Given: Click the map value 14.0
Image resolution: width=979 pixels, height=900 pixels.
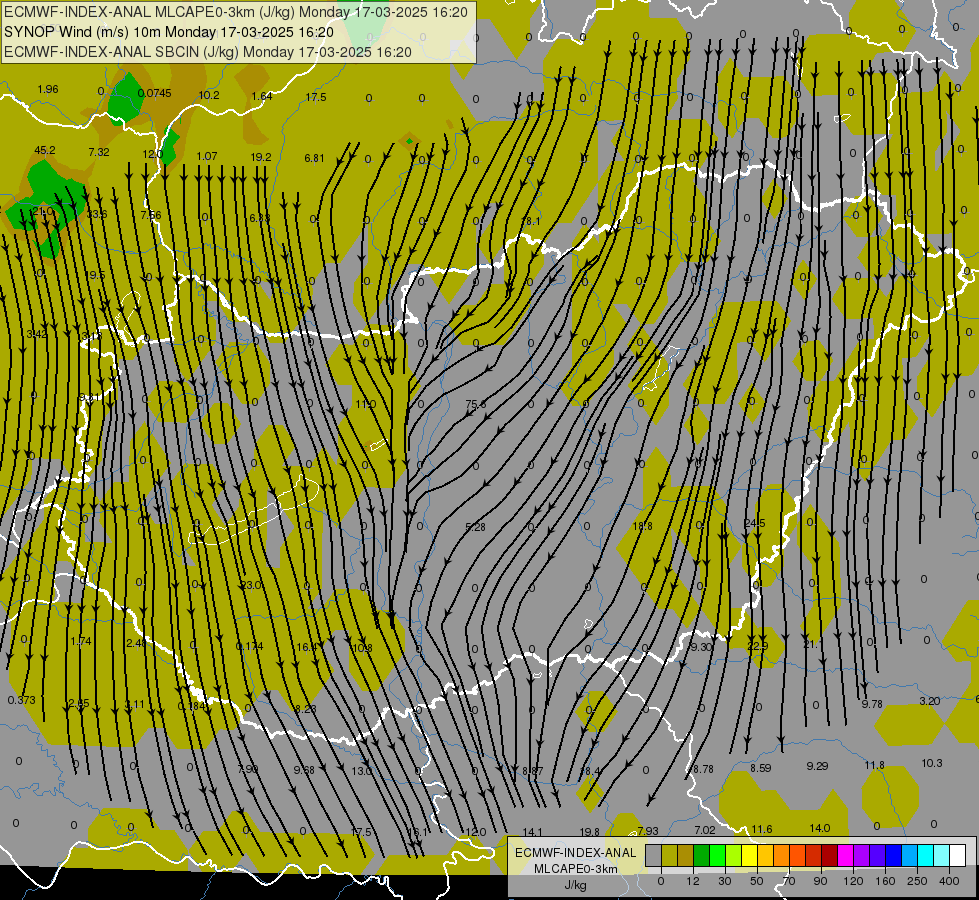Looking at the screenshot, I should 819,828.
